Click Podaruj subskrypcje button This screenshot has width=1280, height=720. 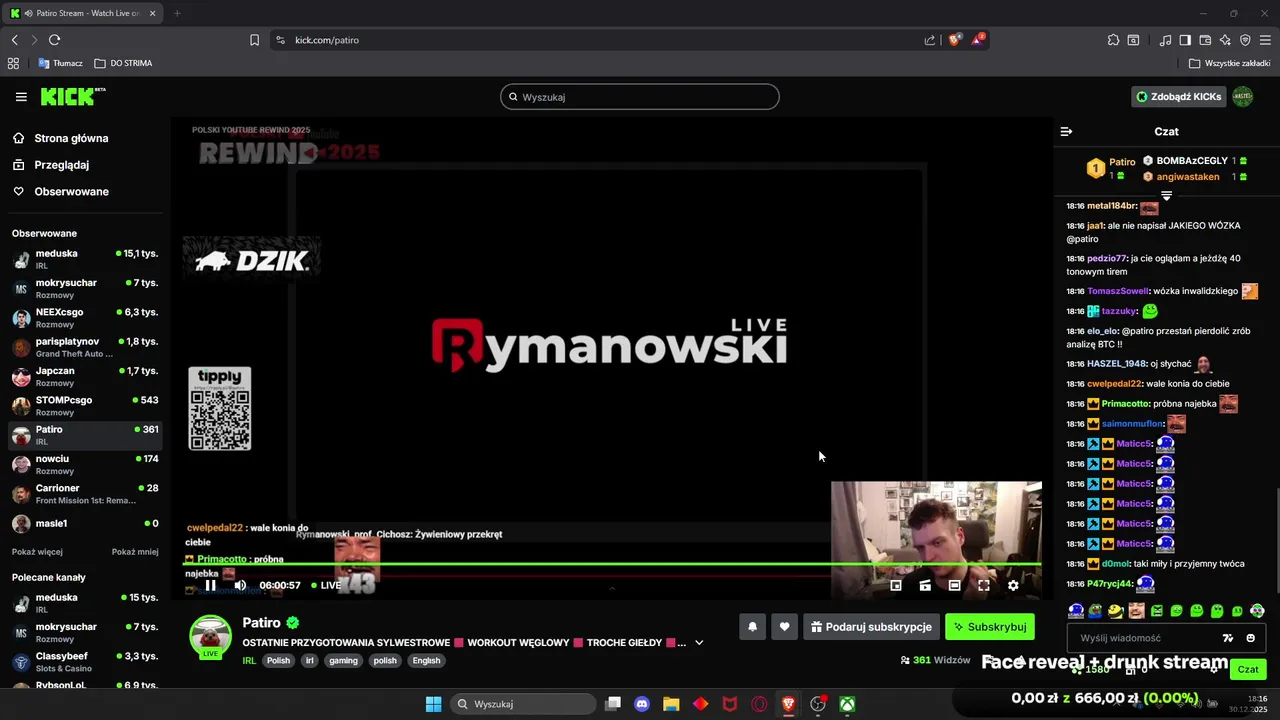(x=871, y=627)
